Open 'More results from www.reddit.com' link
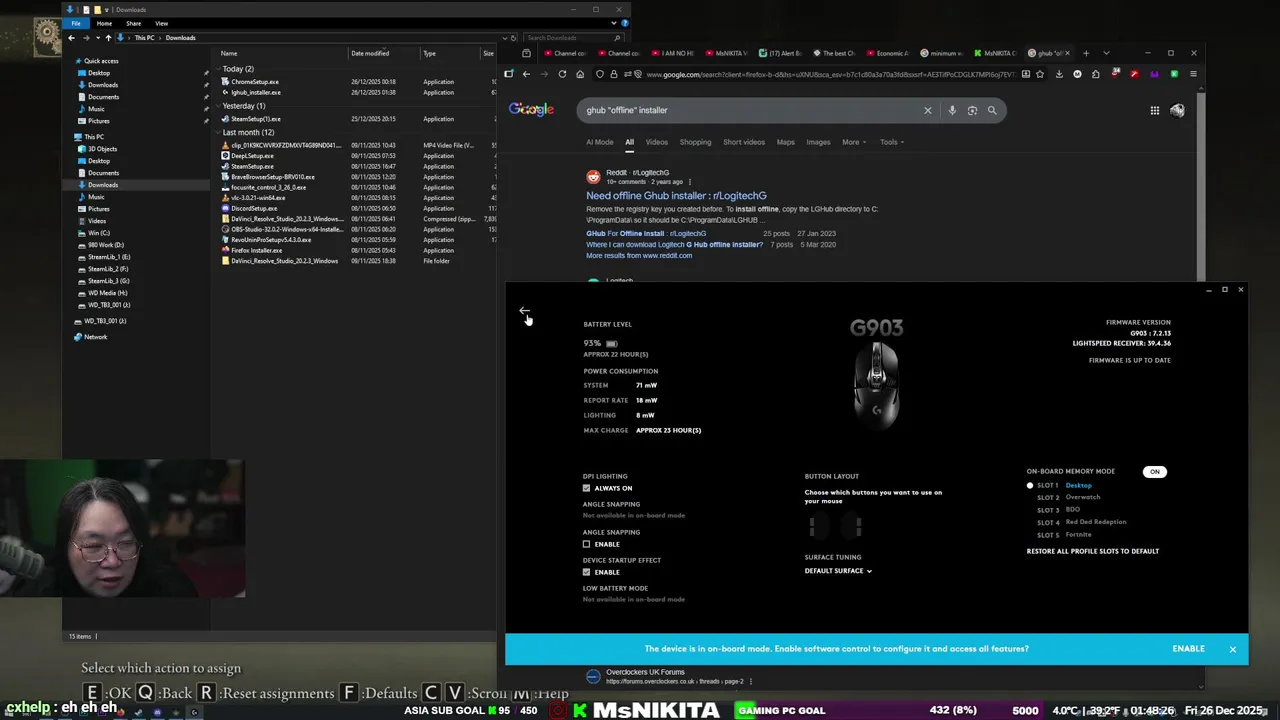Screen dimensions: 1280x720 (639, 256)
